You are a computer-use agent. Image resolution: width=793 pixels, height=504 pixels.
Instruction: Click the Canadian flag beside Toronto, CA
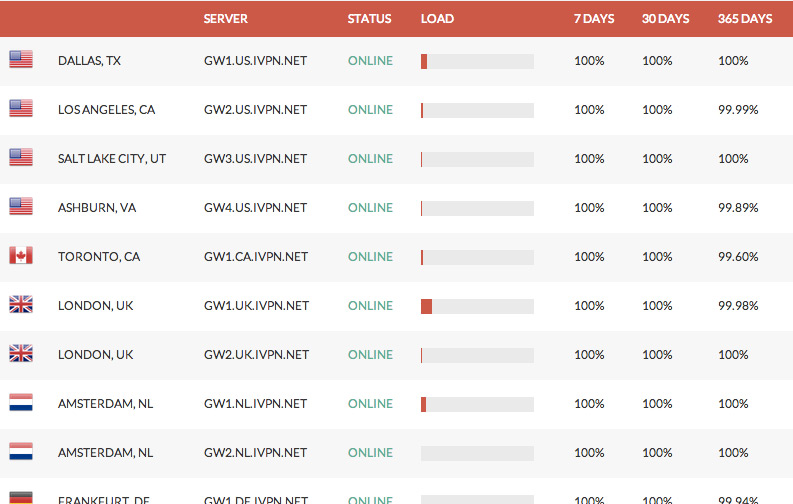tap(21, 256)
